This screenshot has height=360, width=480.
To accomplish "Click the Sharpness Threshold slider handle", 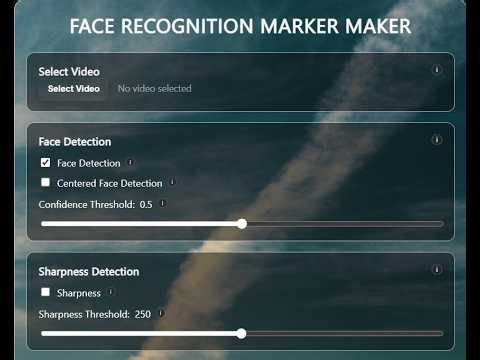I will tap(241, 333).
